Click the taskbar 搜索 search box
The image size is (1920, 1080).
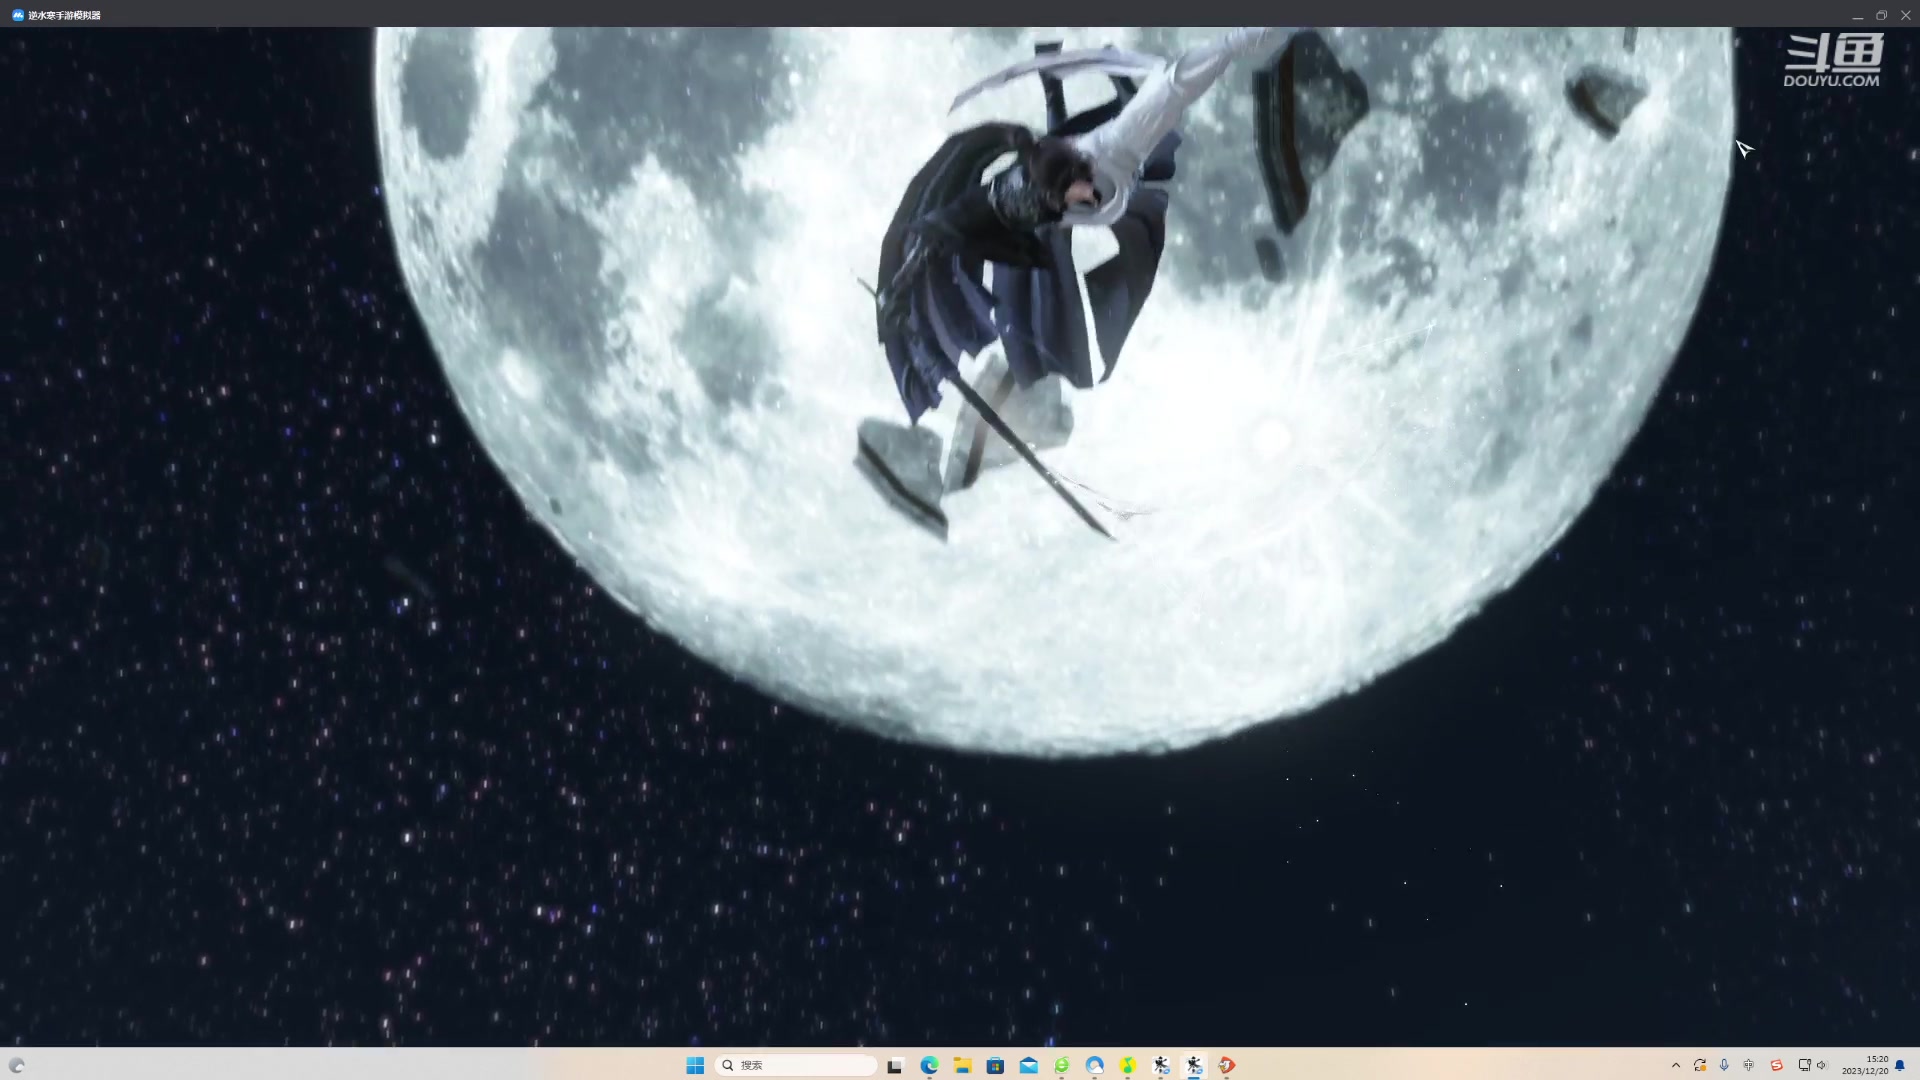[796, 1065]
